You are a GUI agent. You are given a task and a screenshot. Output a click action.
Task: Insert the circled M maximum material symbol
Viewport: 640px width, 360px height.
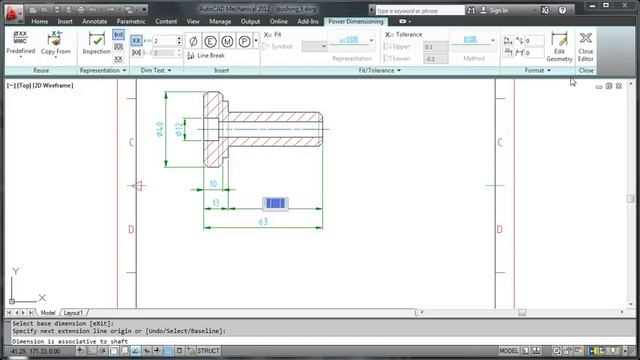pyautogui.click(x=227, y=41)
